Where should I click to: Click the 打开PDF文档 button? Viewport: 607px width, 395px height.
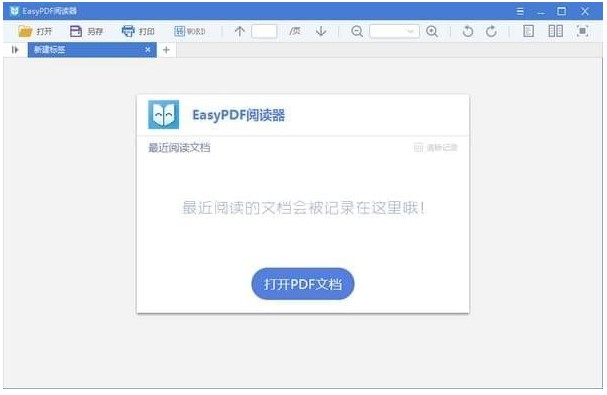click(x=303, y=284)
